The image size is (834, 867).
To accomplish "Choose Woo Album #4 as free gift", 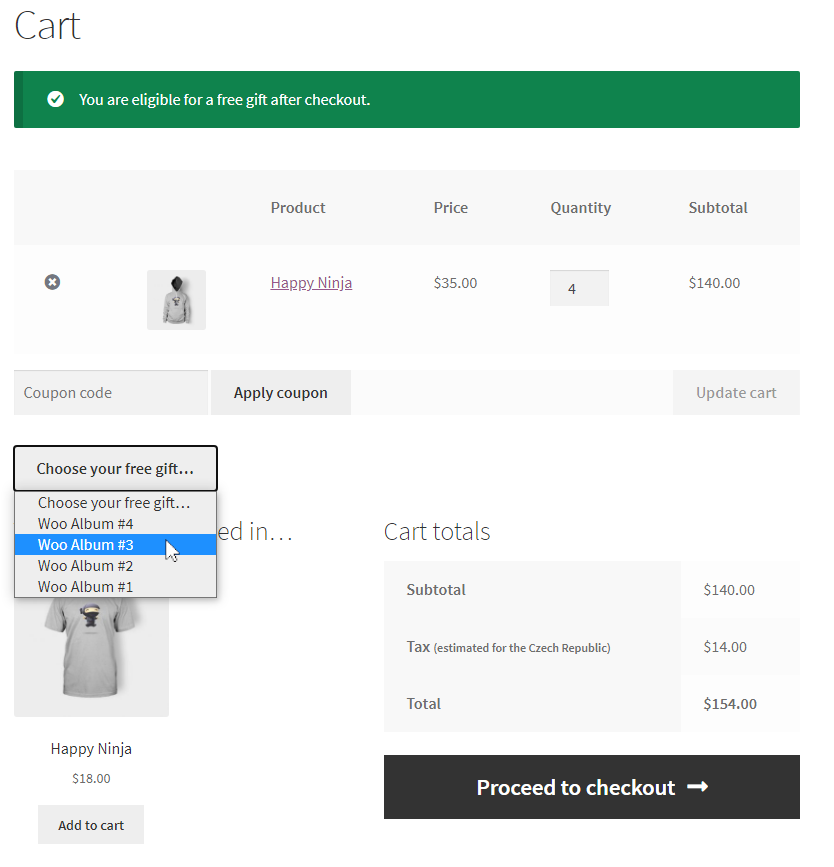I will [86, 524].
